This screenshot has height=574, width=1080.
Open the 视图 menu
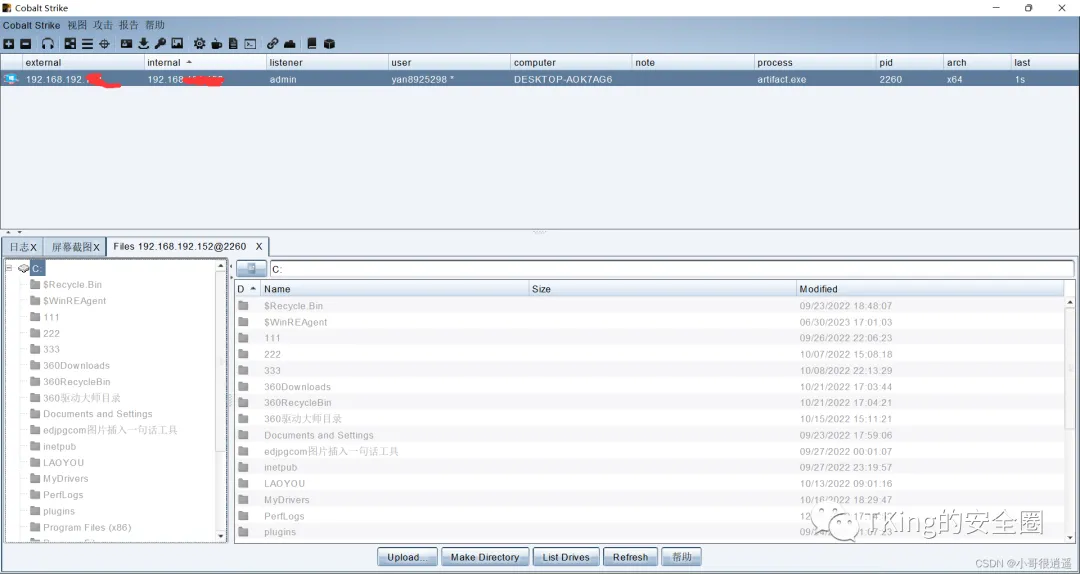click(x=77, y=25)
